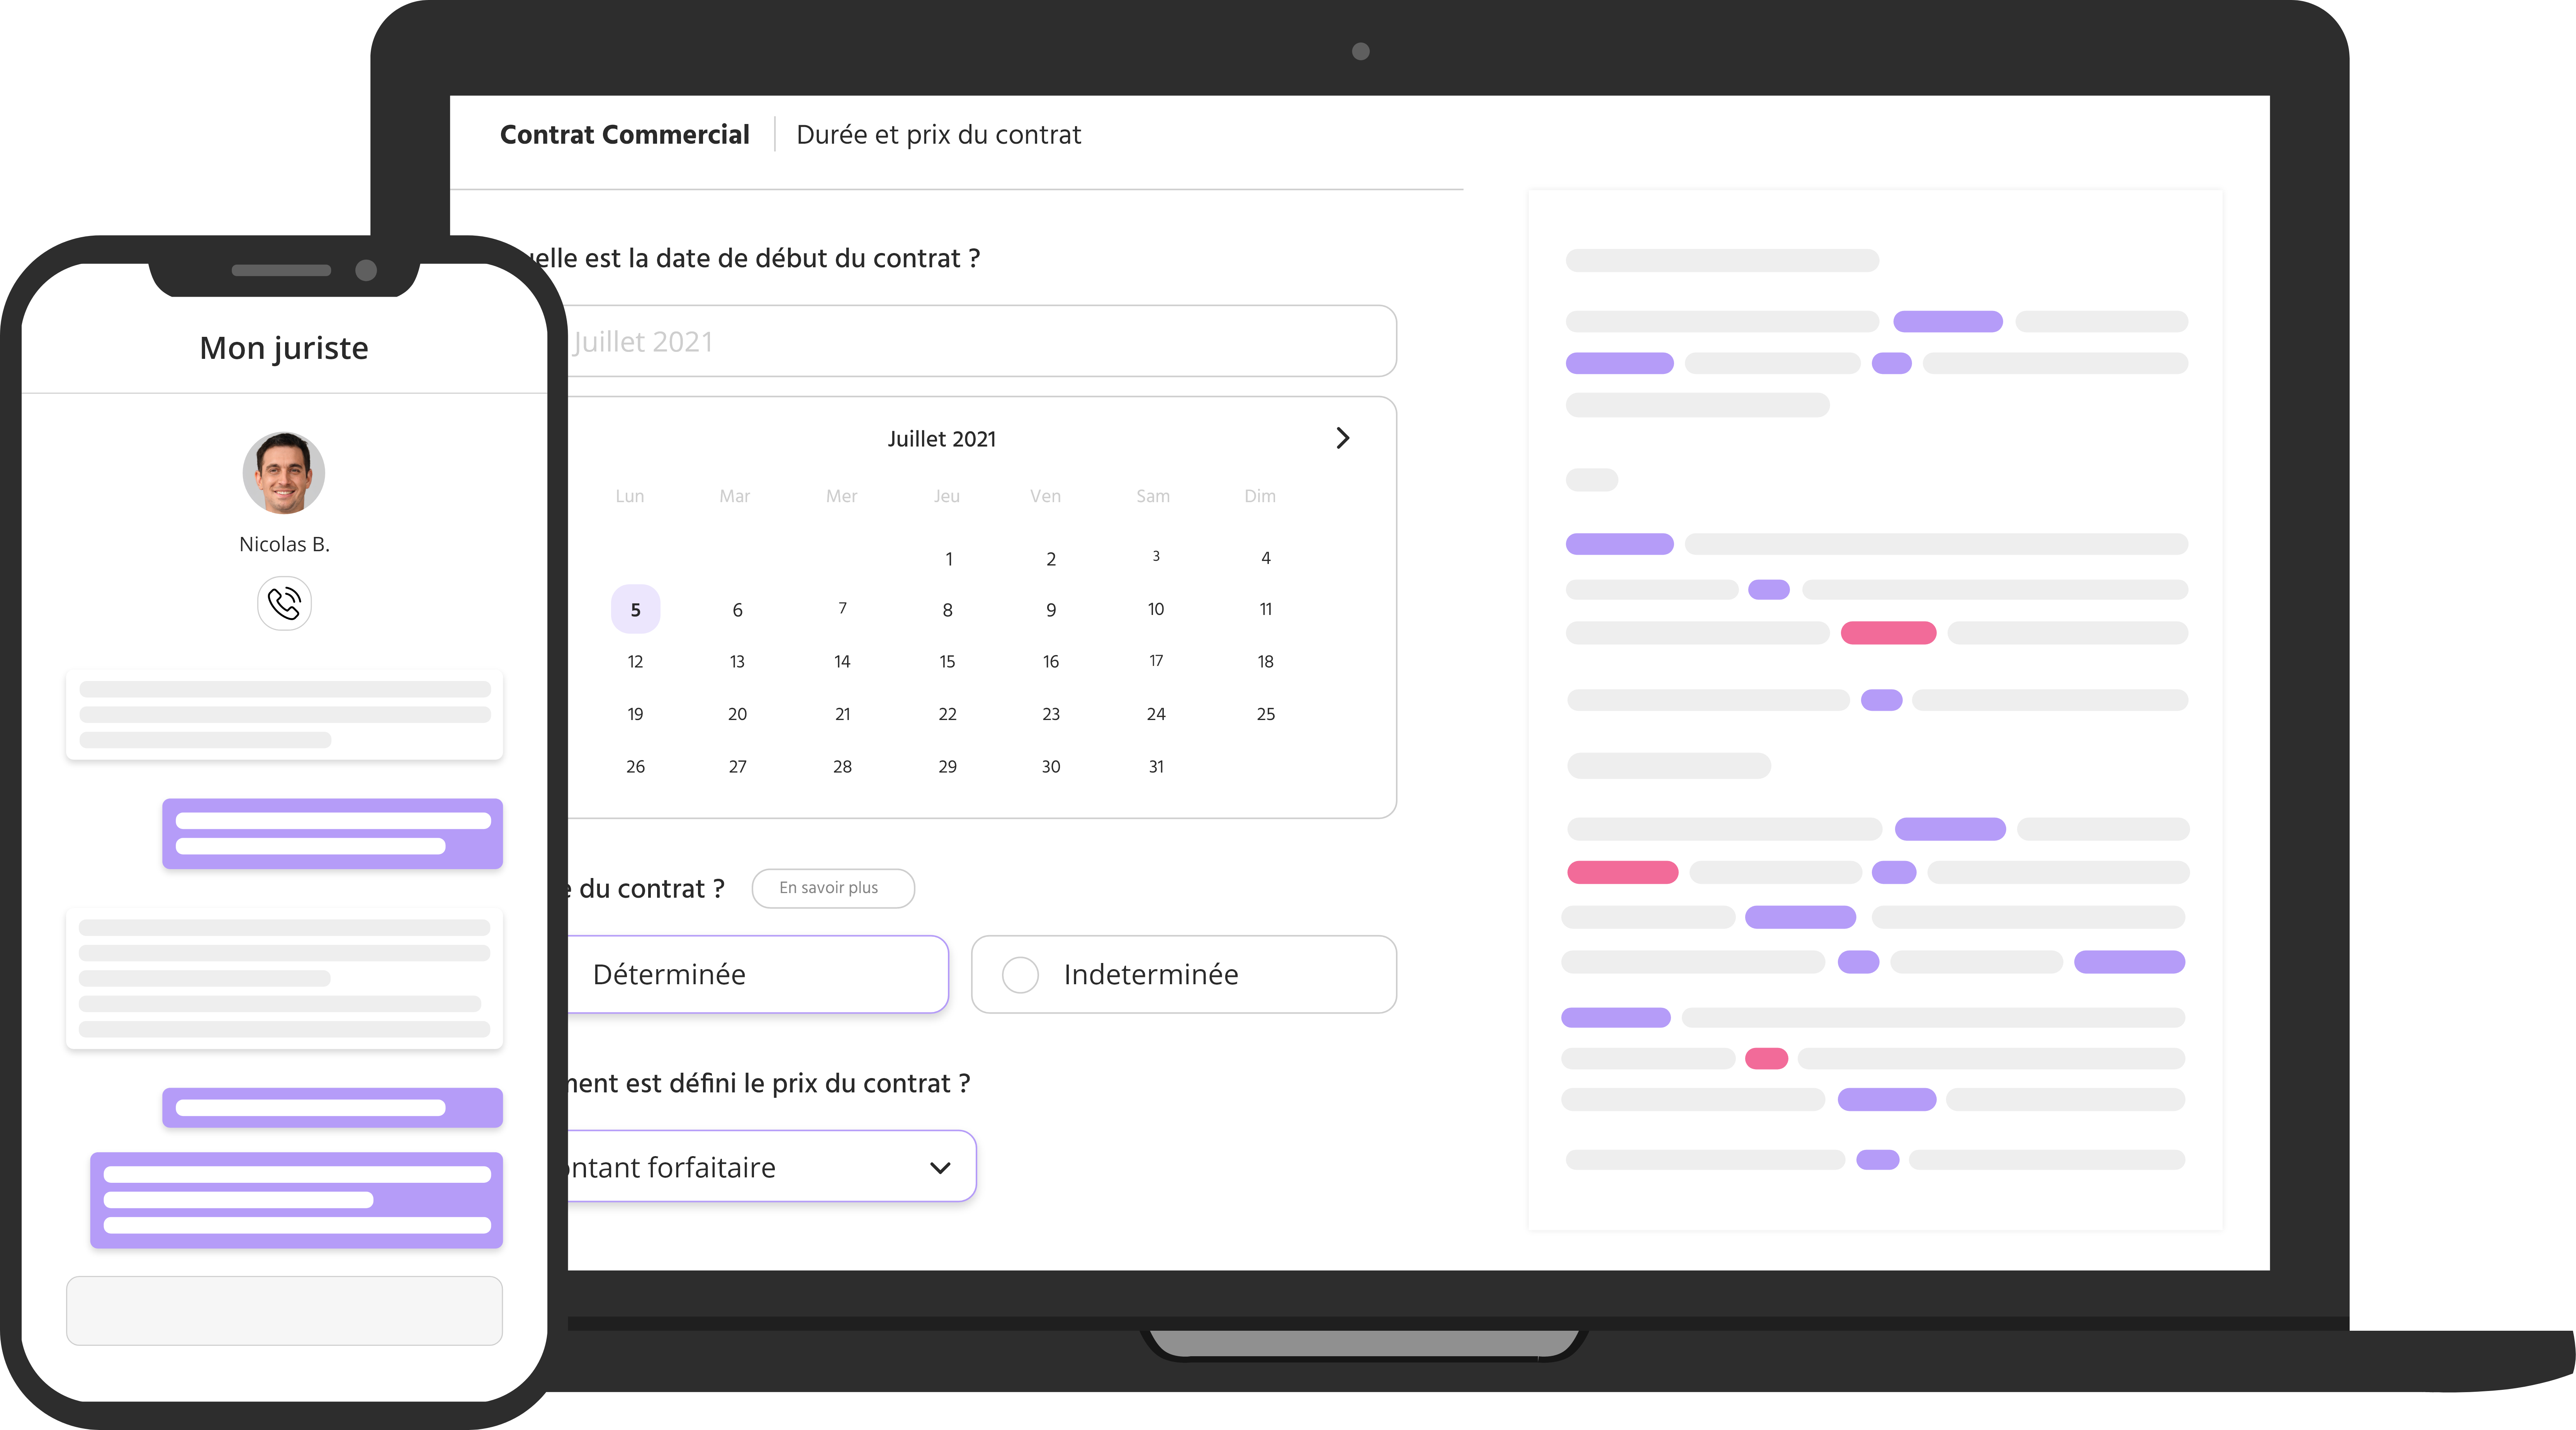Click the message input box on phone
This screenshot has height=1430, width=2576.
click(284, 1310)
